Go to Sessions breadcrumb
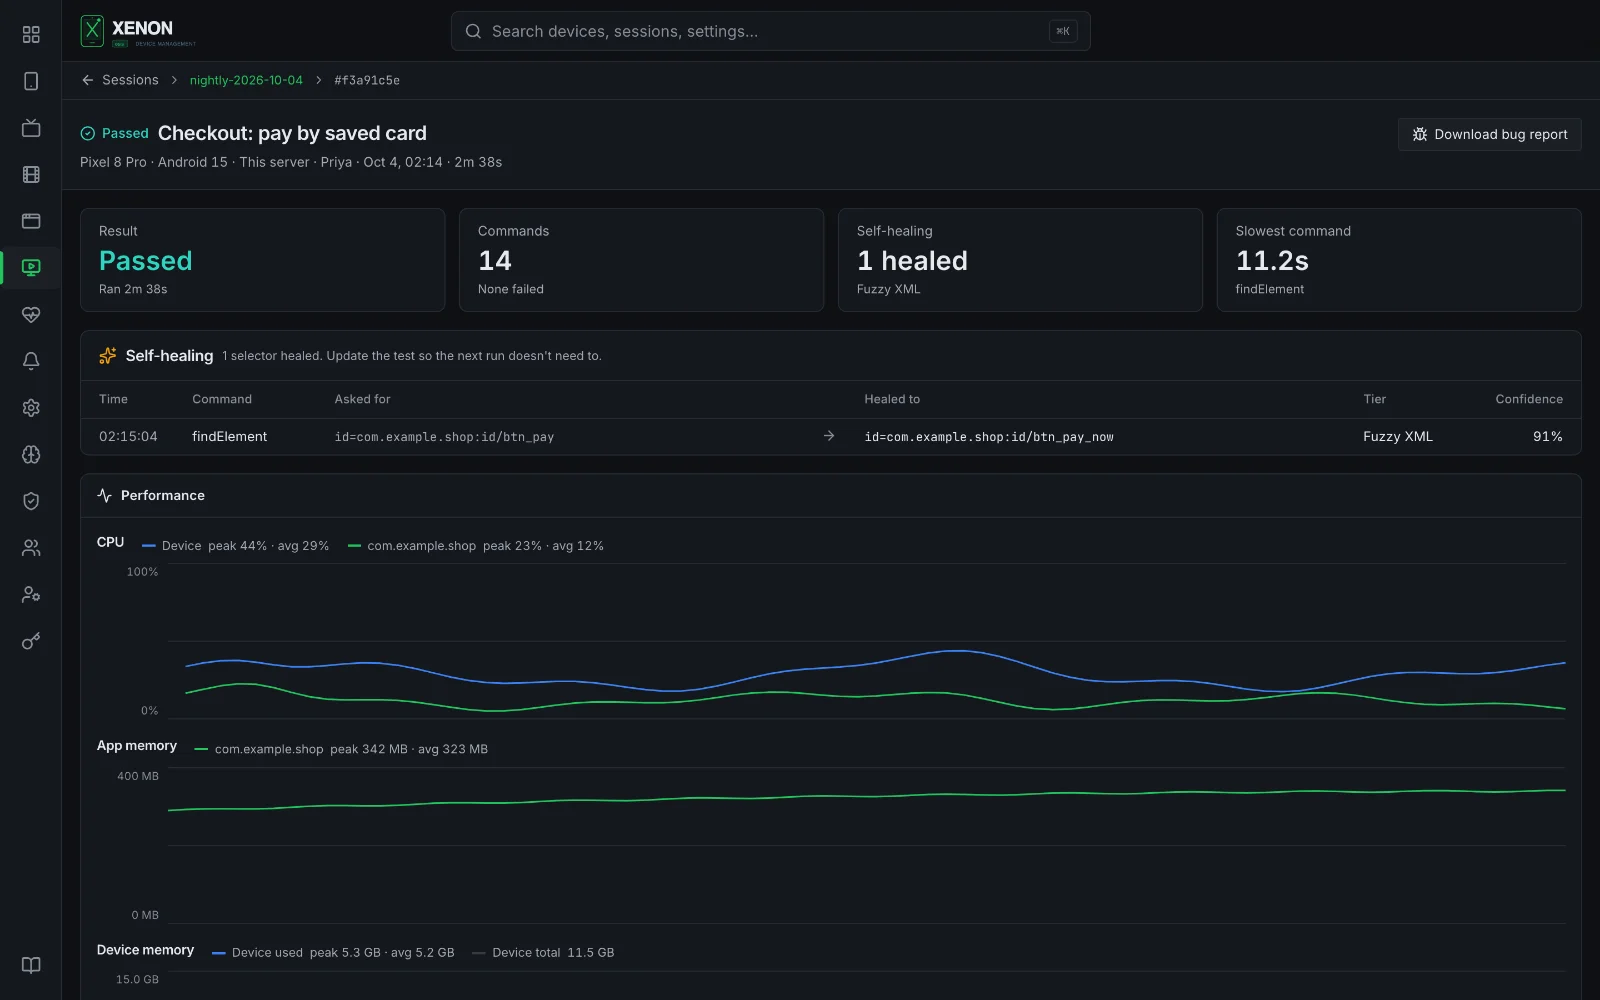The image size is (1600, 1000). pos(130,80)
